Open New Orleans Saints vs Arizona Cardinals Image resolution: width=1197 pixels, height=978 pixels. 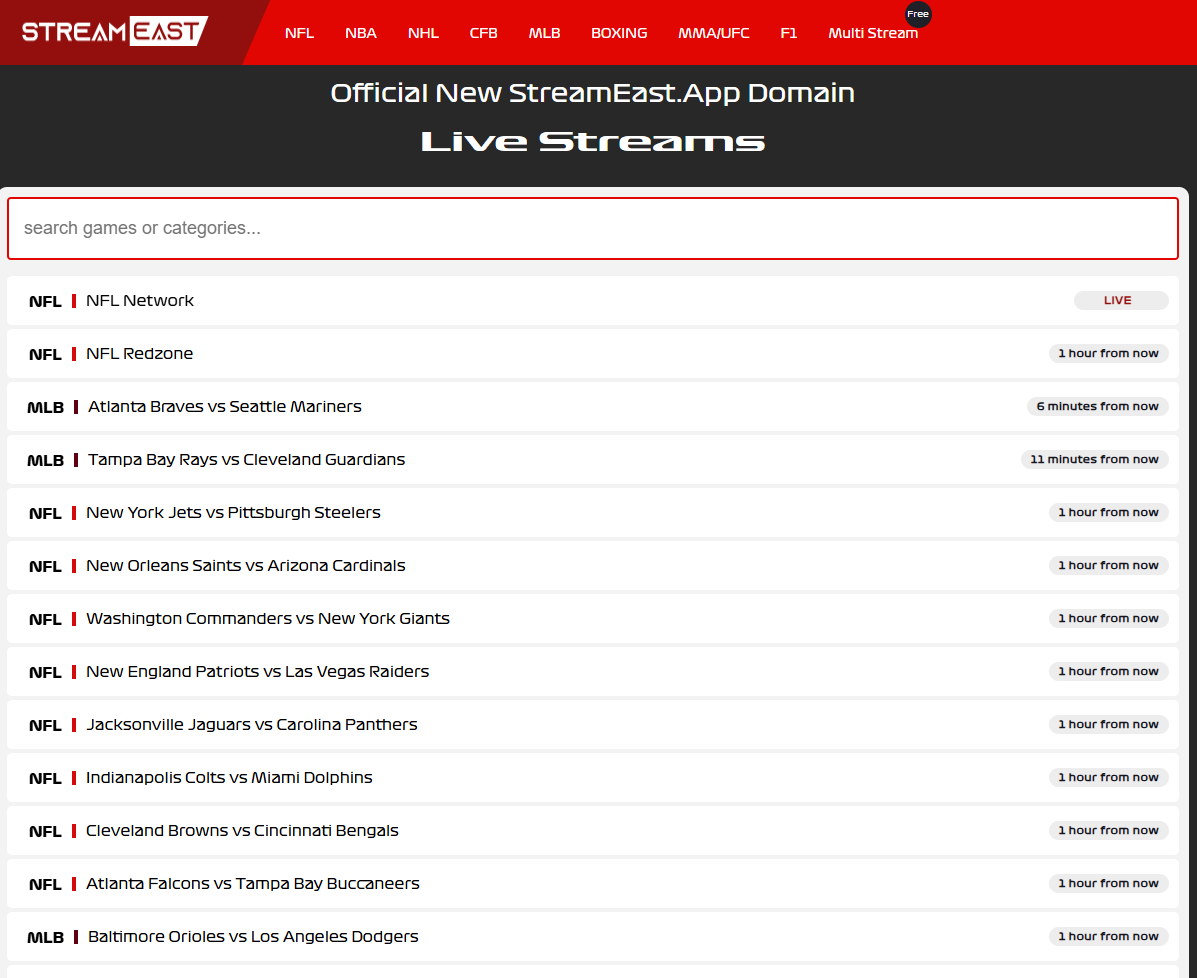(x=592, y=566)
